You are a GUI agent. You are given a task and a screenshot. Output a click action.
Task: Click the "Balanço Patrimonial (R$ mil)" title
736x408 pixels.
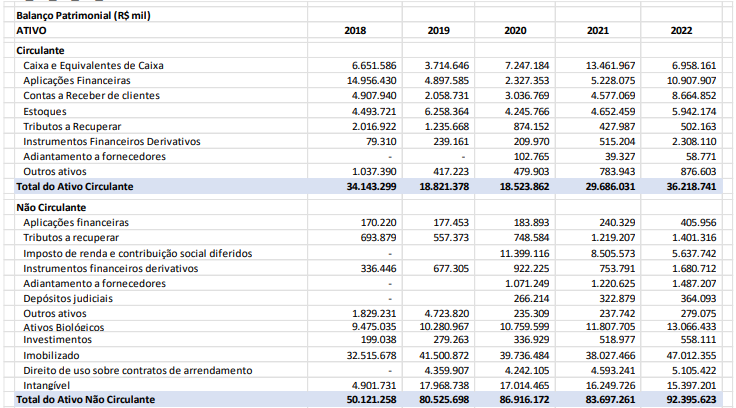pos(84,16)
